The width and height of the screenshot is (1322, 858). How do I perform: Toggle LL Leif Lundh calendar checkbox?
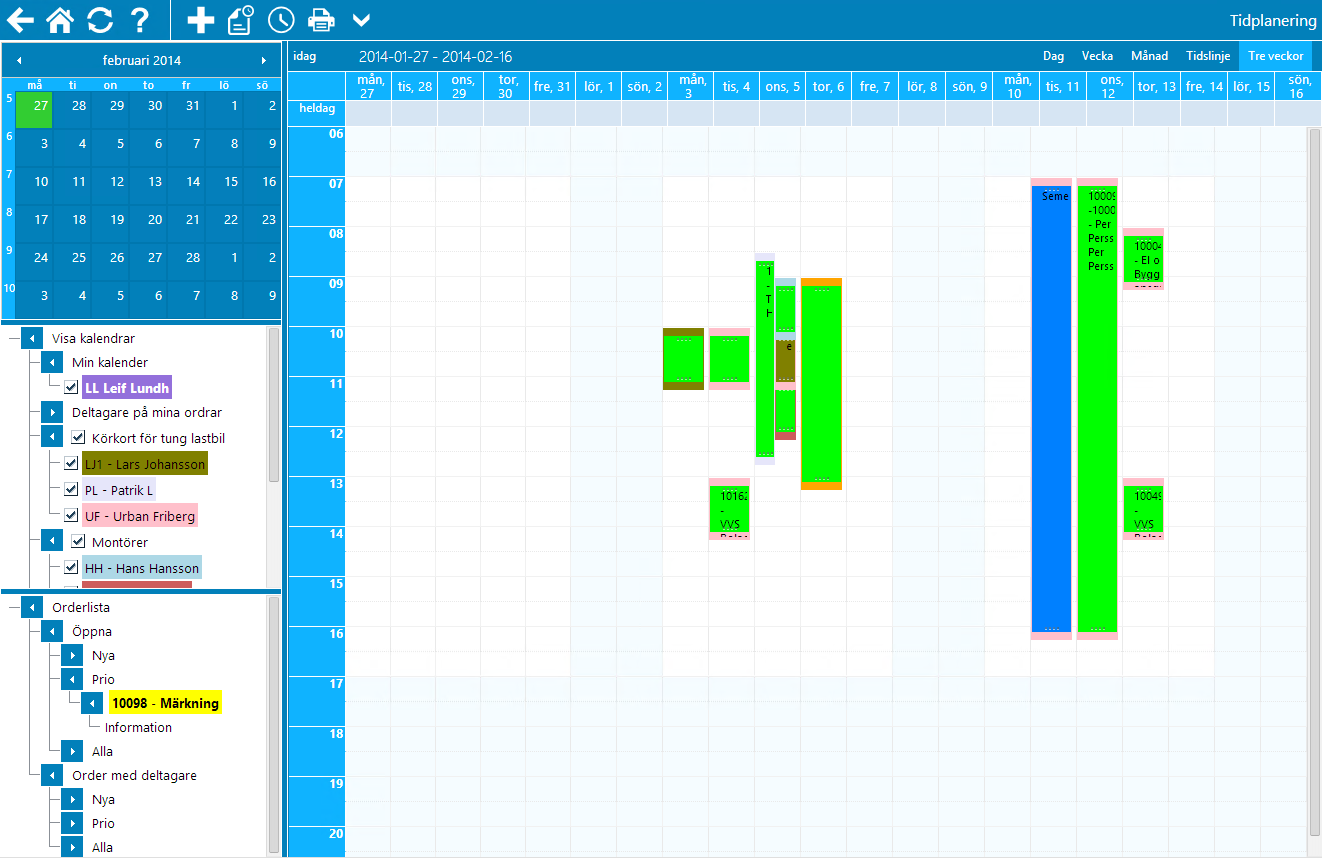pyautogui.click(x=71, y=387)
